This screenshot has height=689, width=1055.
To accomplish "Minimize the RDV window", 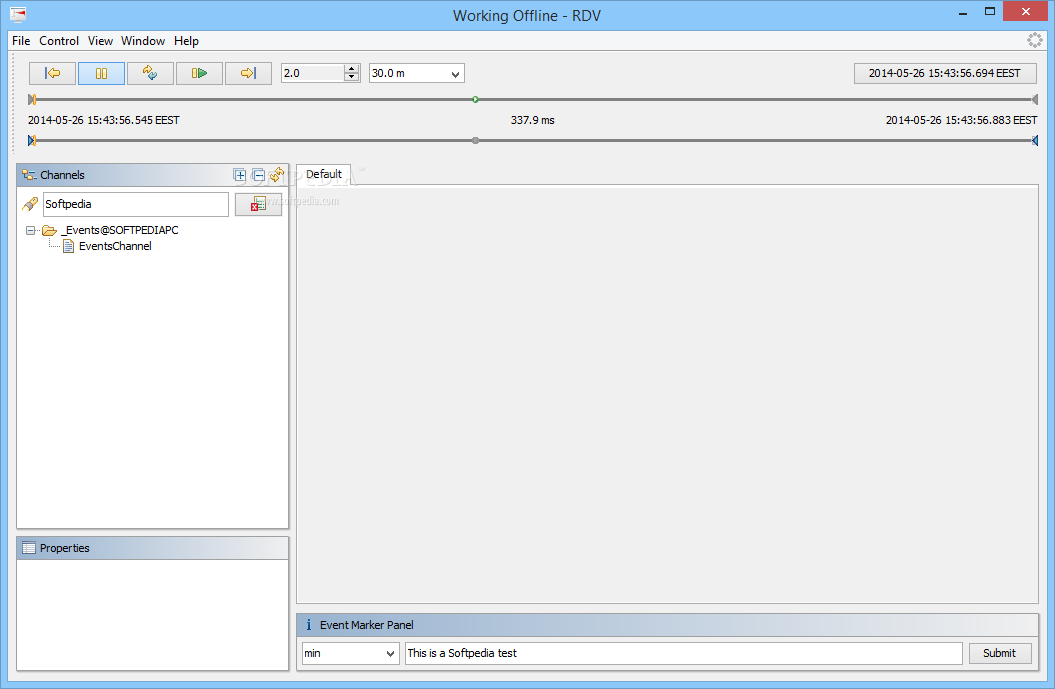I will coord(963,11).
